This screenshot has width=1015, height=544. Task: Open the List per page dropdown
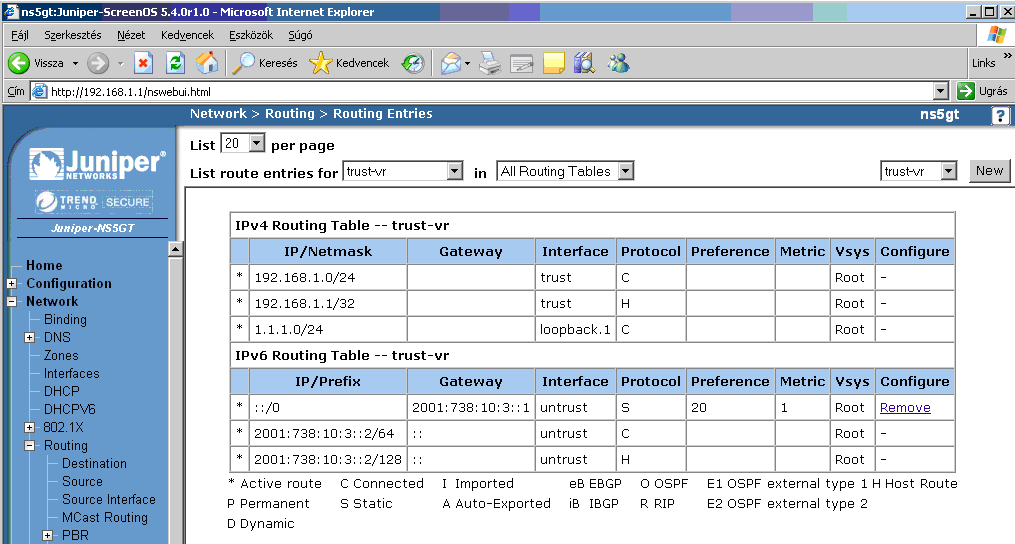coord(255,144)
